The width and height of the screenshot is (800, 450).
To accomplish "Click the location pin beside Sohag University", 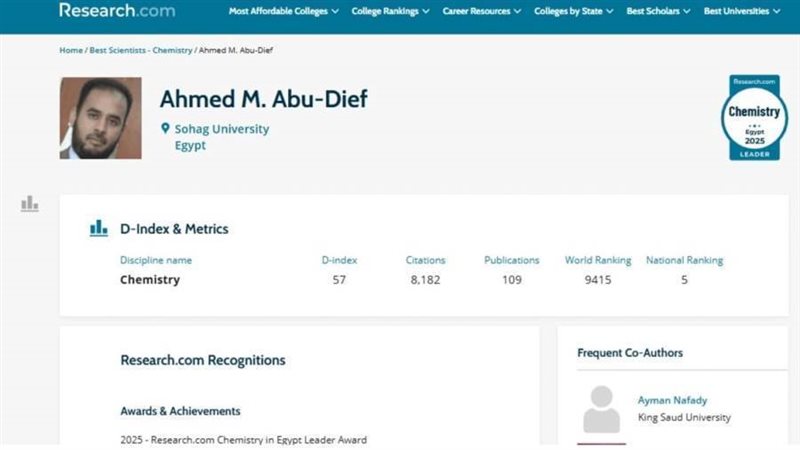I will coord(166,129).
